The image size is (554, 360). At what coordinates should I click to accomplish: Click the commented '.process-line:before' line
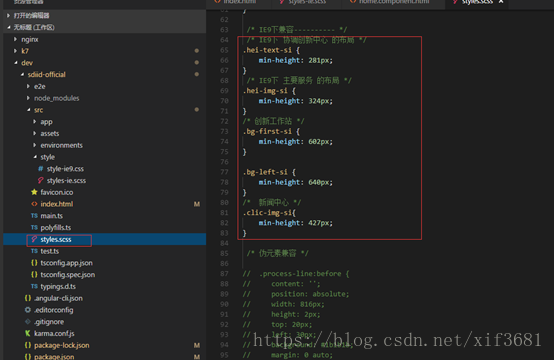pos(296,274)
